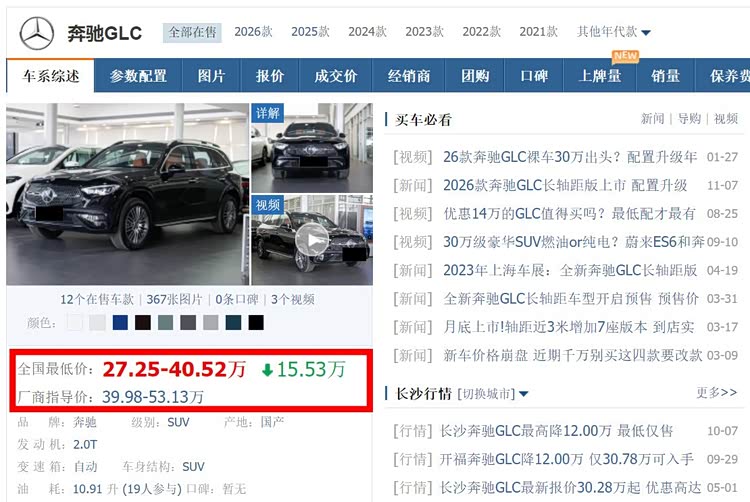
Task: Click the 367张图片 photos link
Action: pos(174,299)
